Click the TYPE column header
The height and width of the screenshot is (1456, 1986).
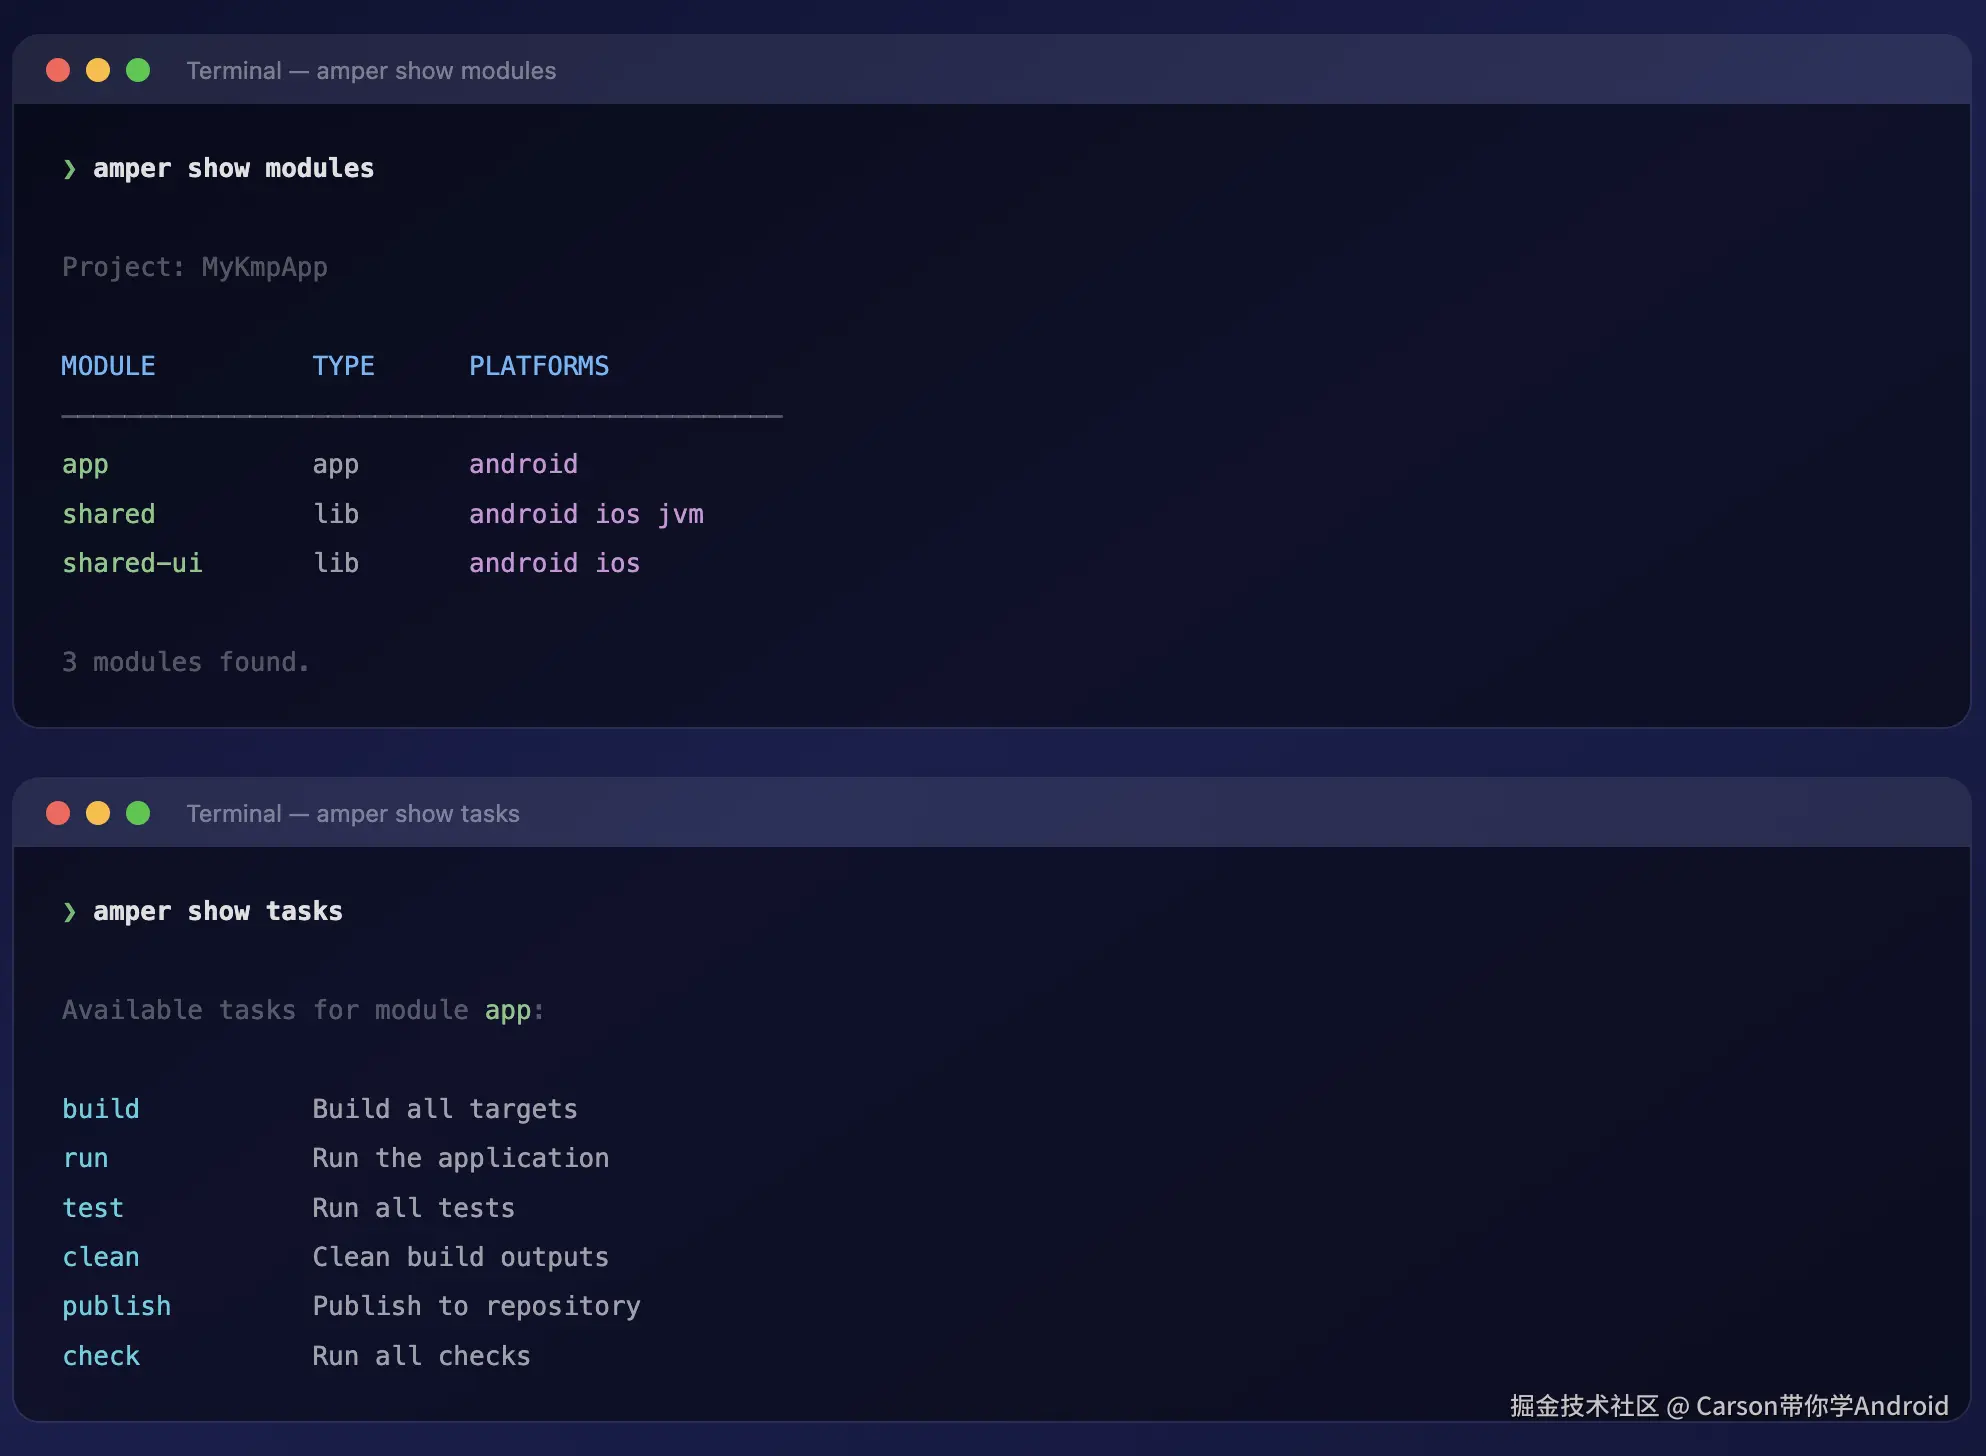pyautogui.click(x=343, y=366)
